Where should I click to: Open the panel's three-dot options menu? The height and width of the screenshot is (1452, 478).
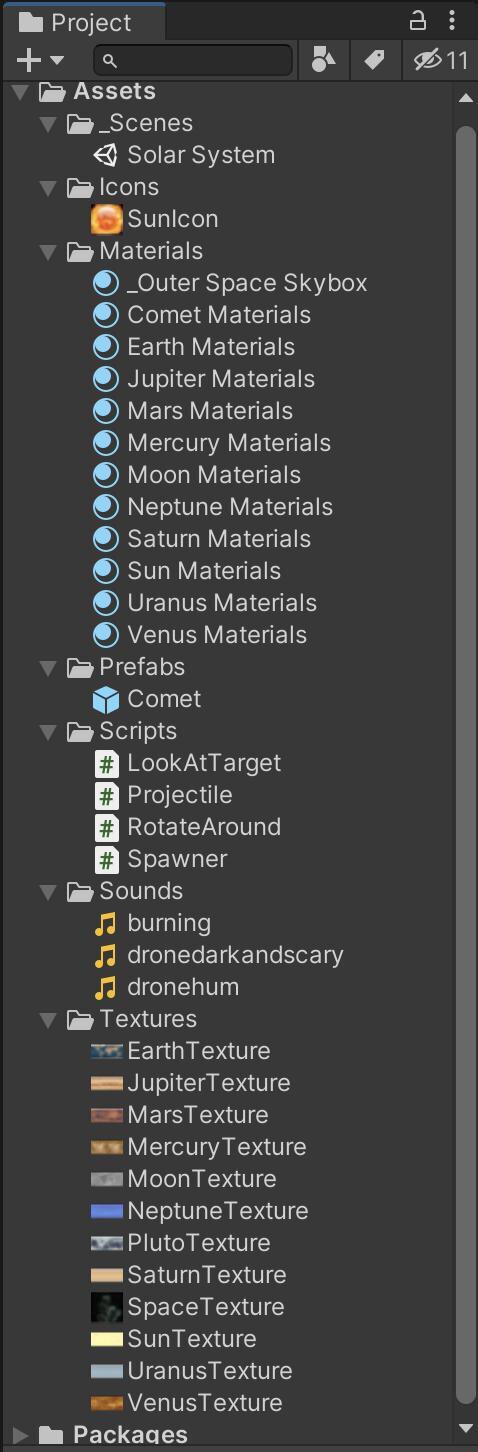pyautogui.click(x=452, y=20)
